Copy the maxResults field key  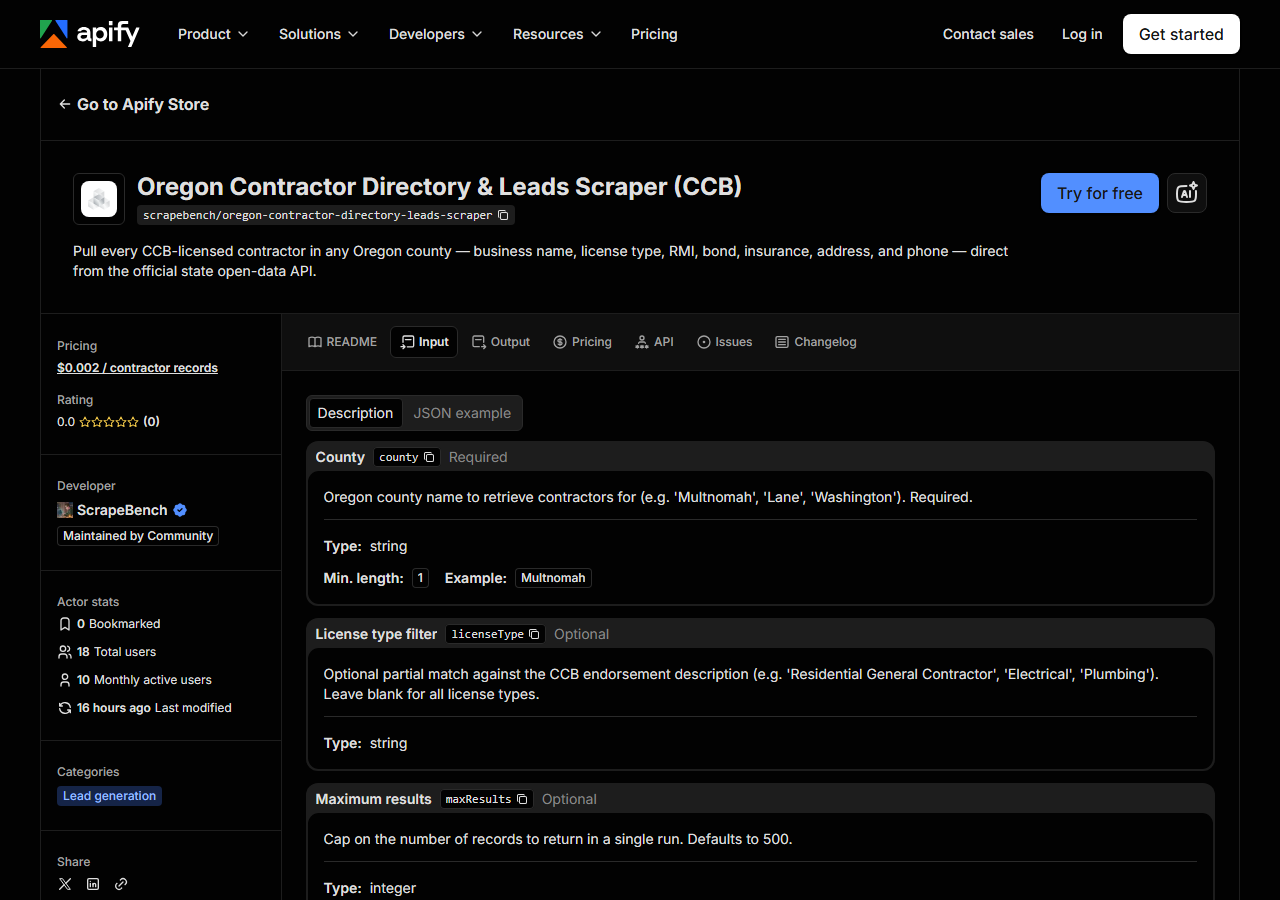coord(522,799)
